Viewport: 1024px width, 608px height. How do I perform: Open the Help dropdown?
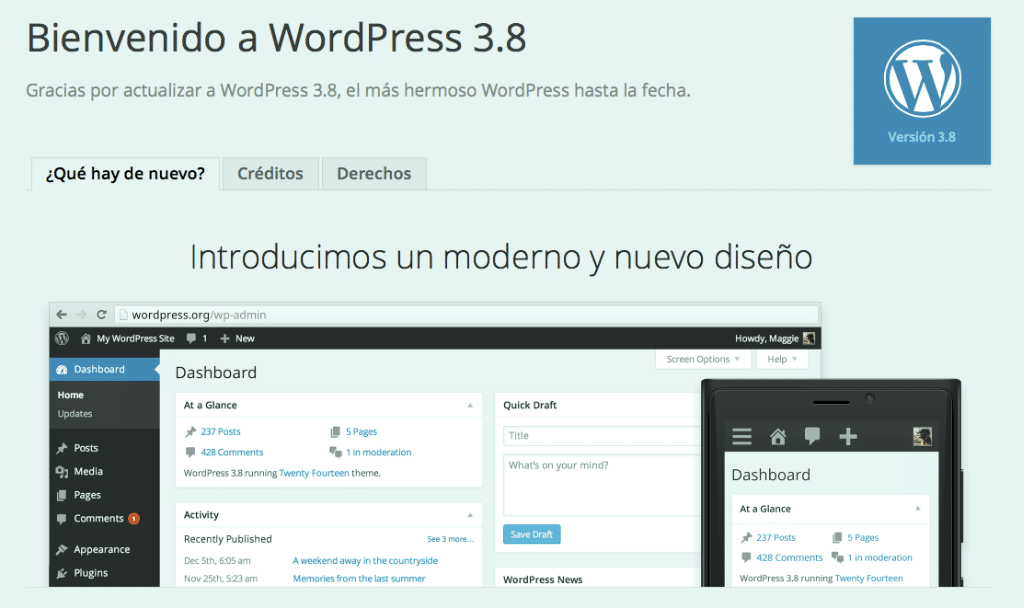782,359
